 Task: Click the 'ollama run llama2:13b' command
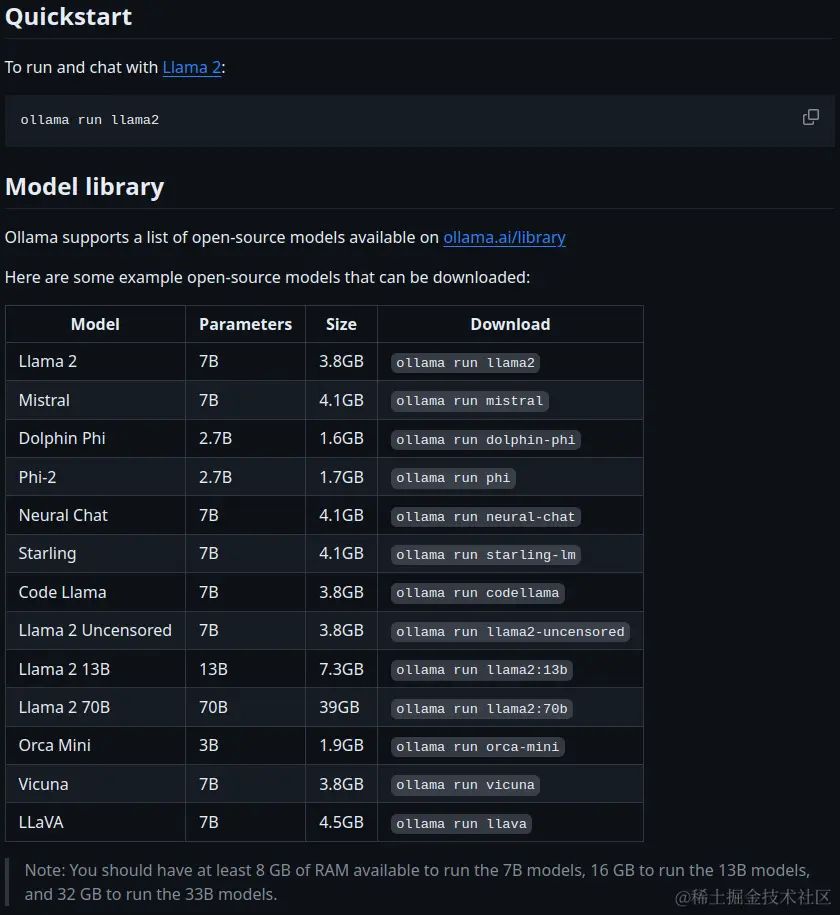482,670
